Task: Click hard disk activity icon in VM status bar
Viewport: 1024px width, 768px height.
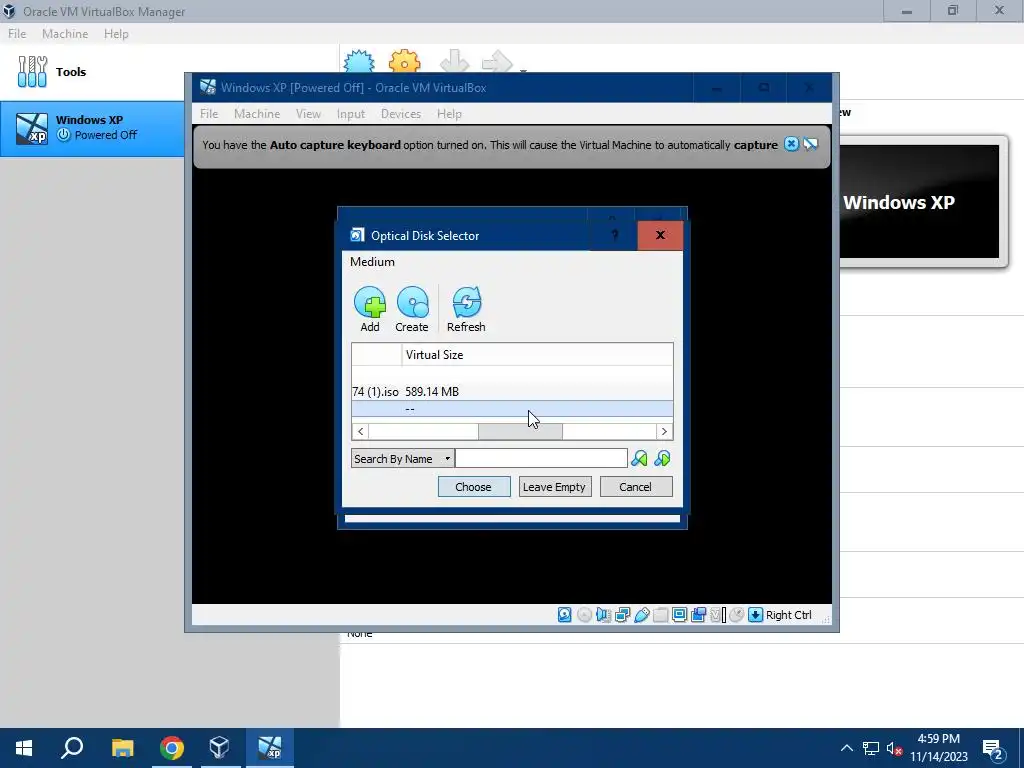Action: click(x=564, y=615)
